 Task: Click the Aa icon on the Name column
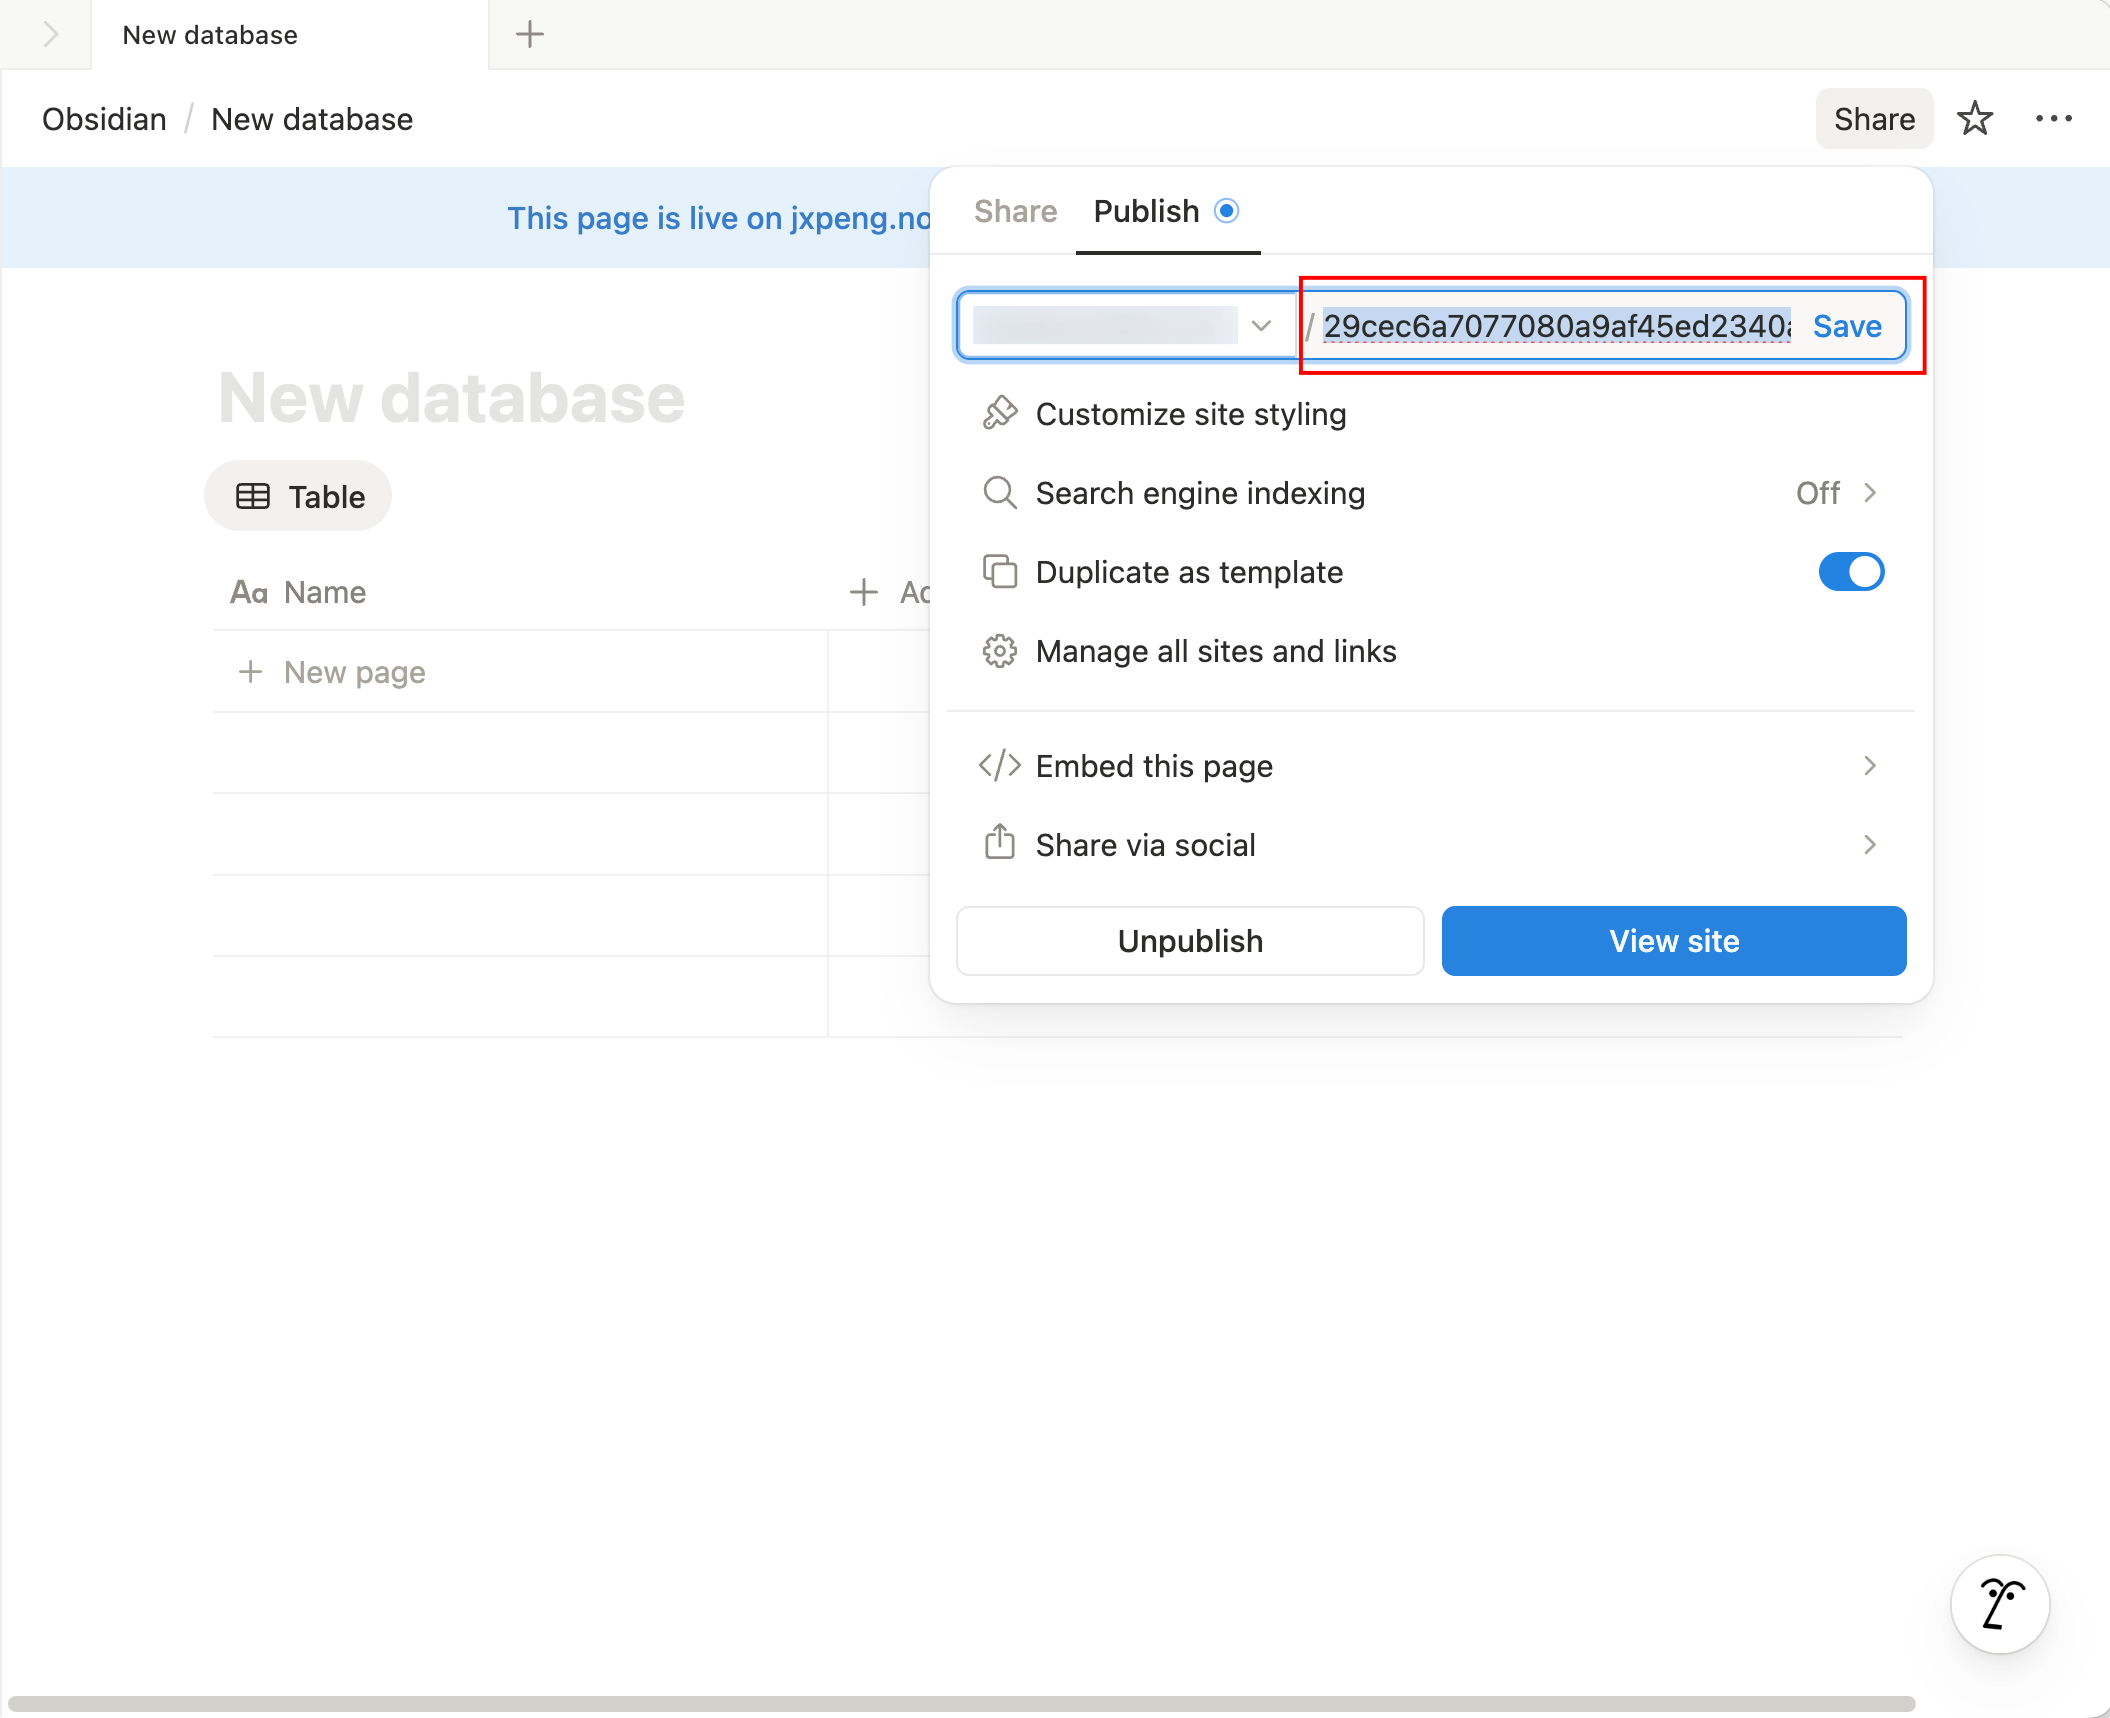click(x=249, y=591)
